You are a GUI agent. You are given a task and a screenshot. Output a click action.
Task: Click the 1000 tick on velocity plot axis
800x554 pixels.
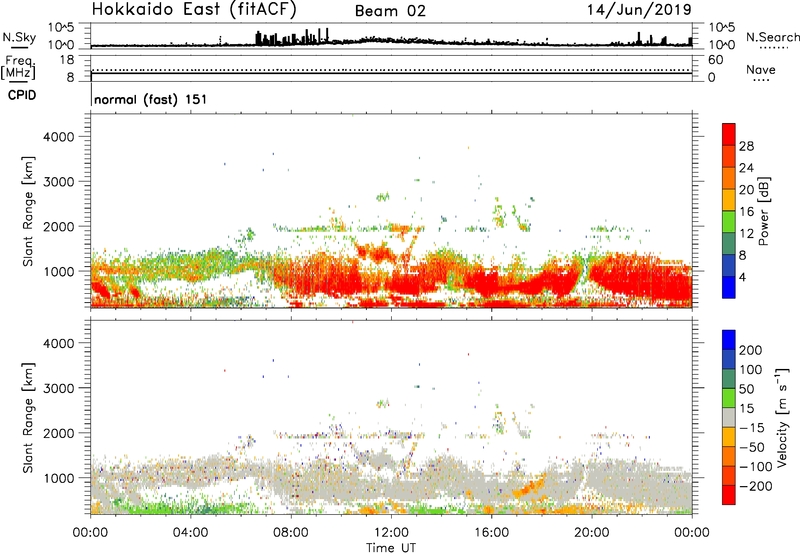click(x=59, y=478)
